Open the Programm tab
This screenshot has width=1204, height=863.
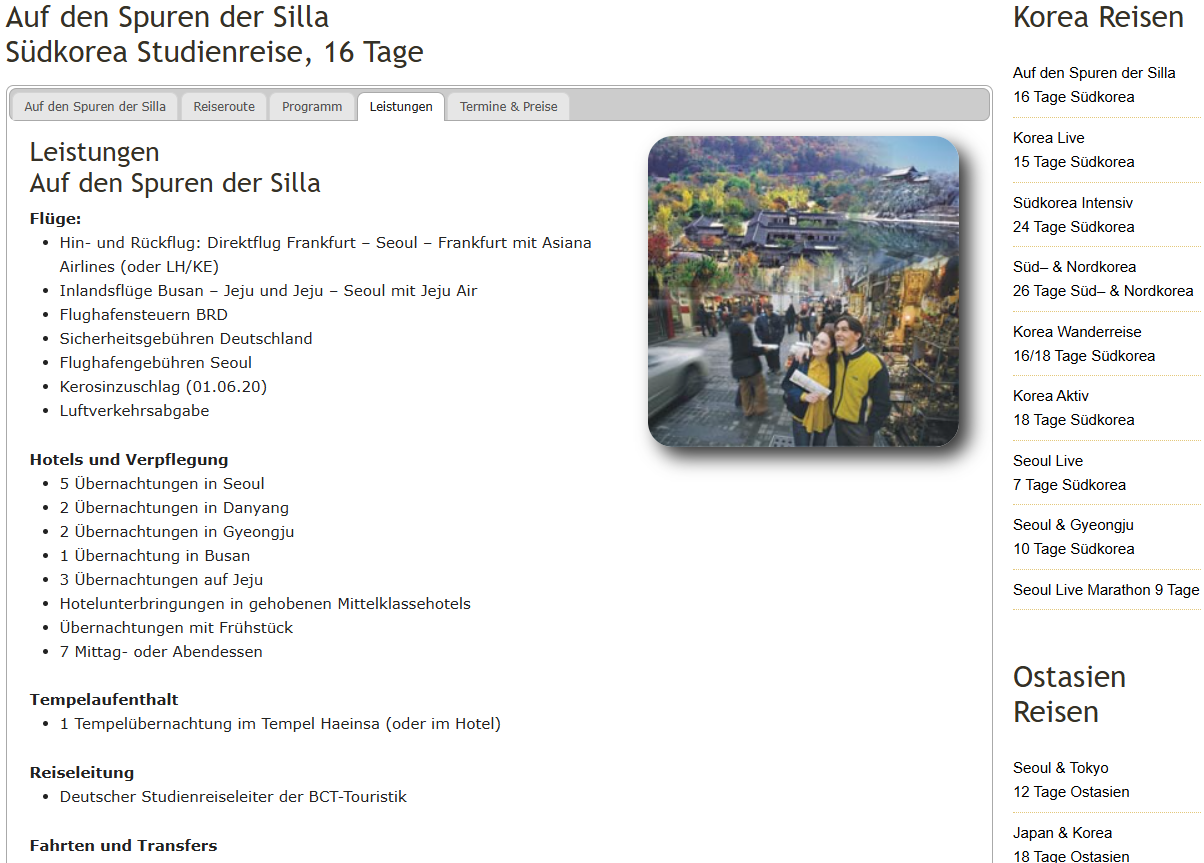pyautogui.click(x=312, y=107)
